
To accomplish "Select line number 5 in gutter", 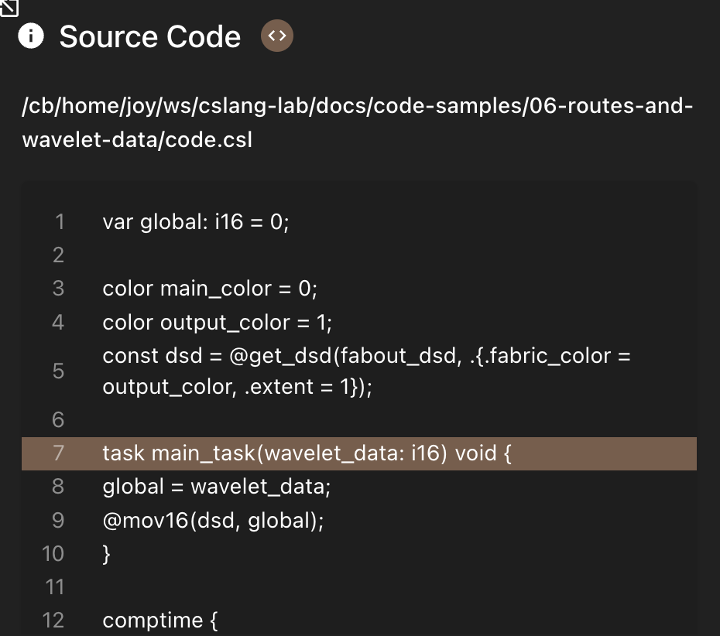I will coord(58,371).
